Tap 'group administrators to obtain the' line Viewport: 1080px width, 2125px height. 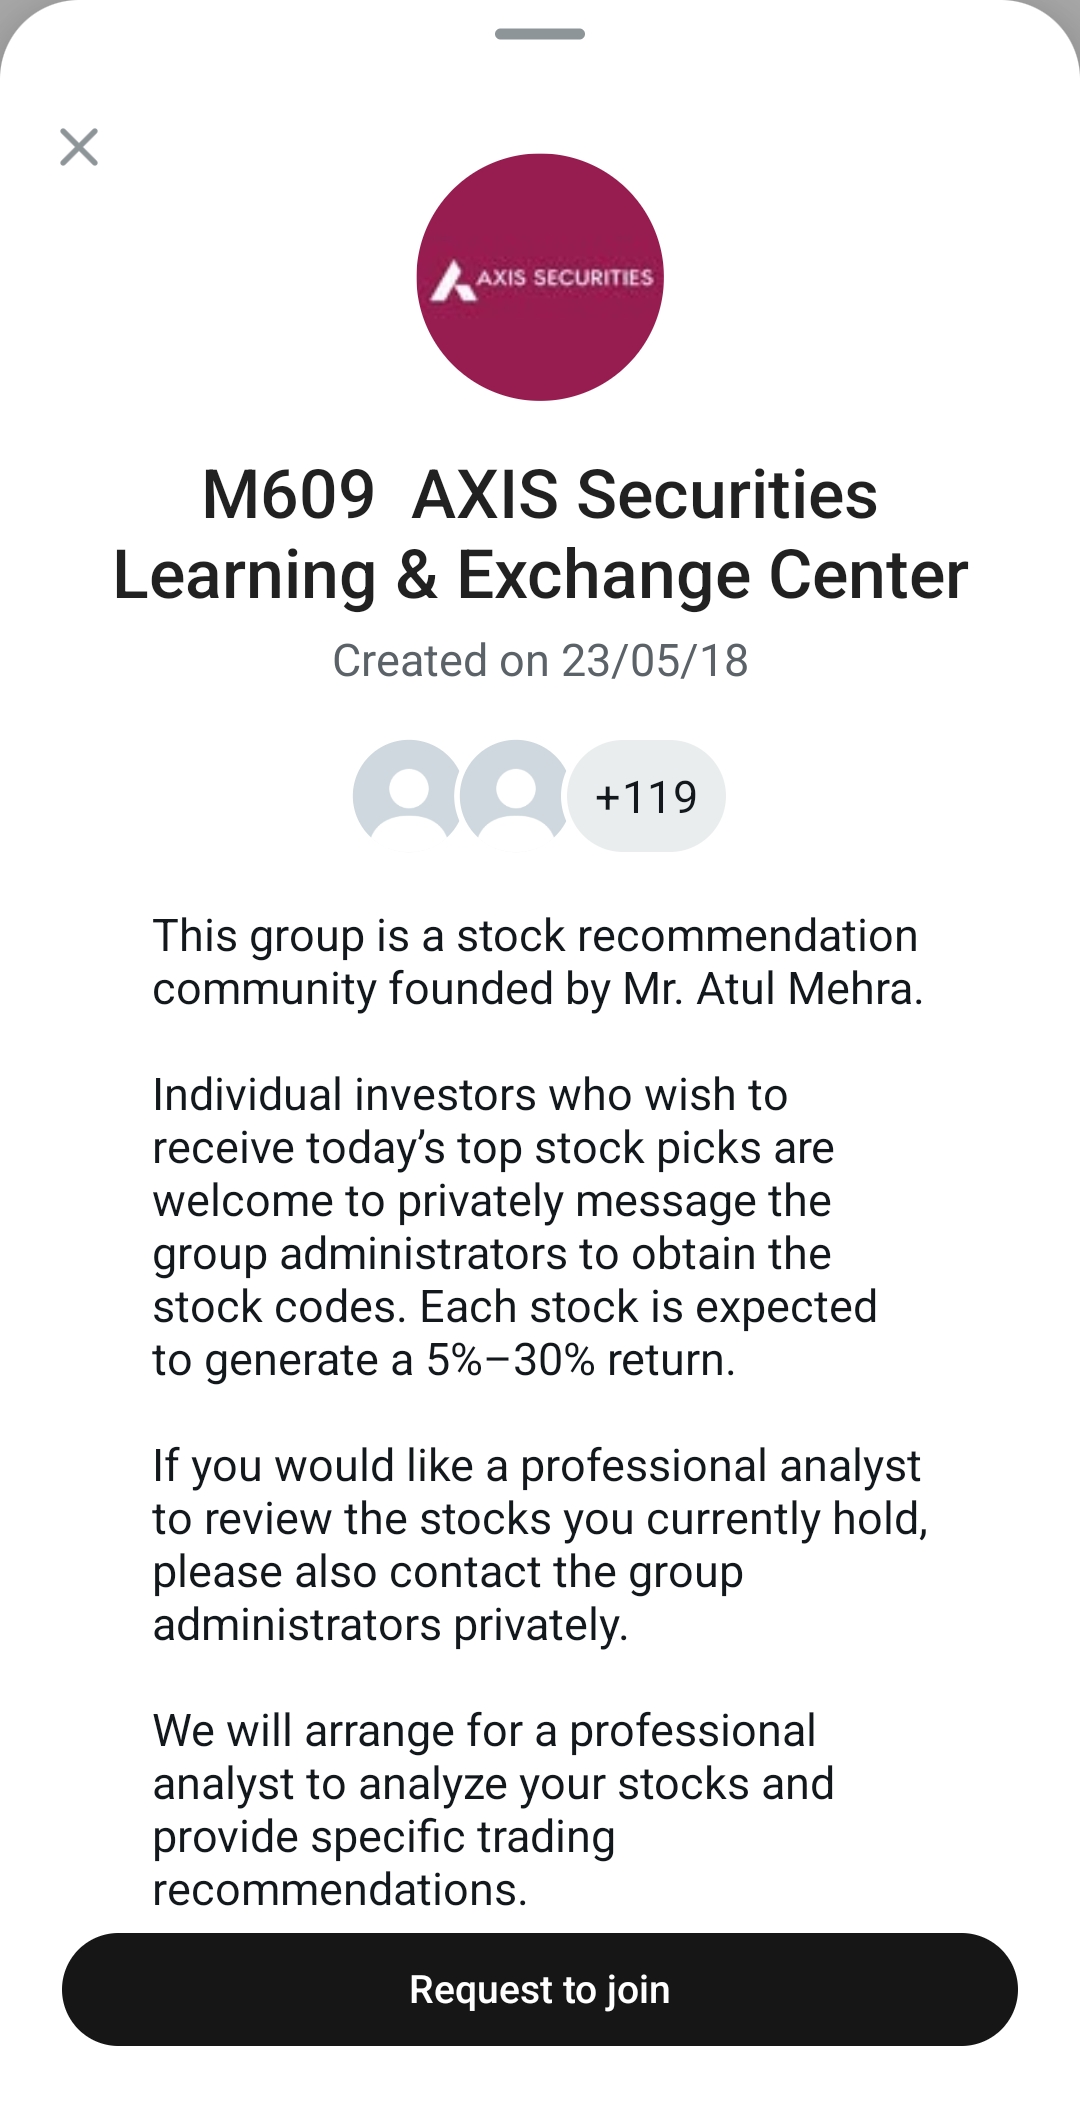click(492, 1254)
